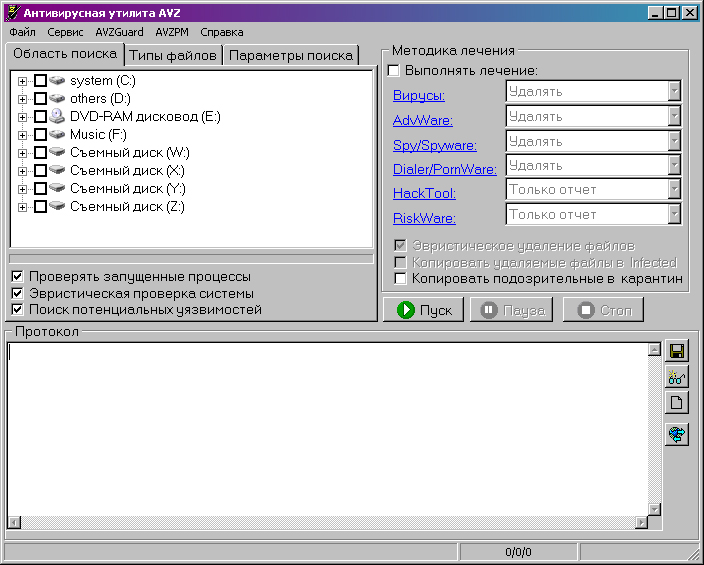Open the Файл menu
Screen dimensions: 704x565
coord(22,32)
